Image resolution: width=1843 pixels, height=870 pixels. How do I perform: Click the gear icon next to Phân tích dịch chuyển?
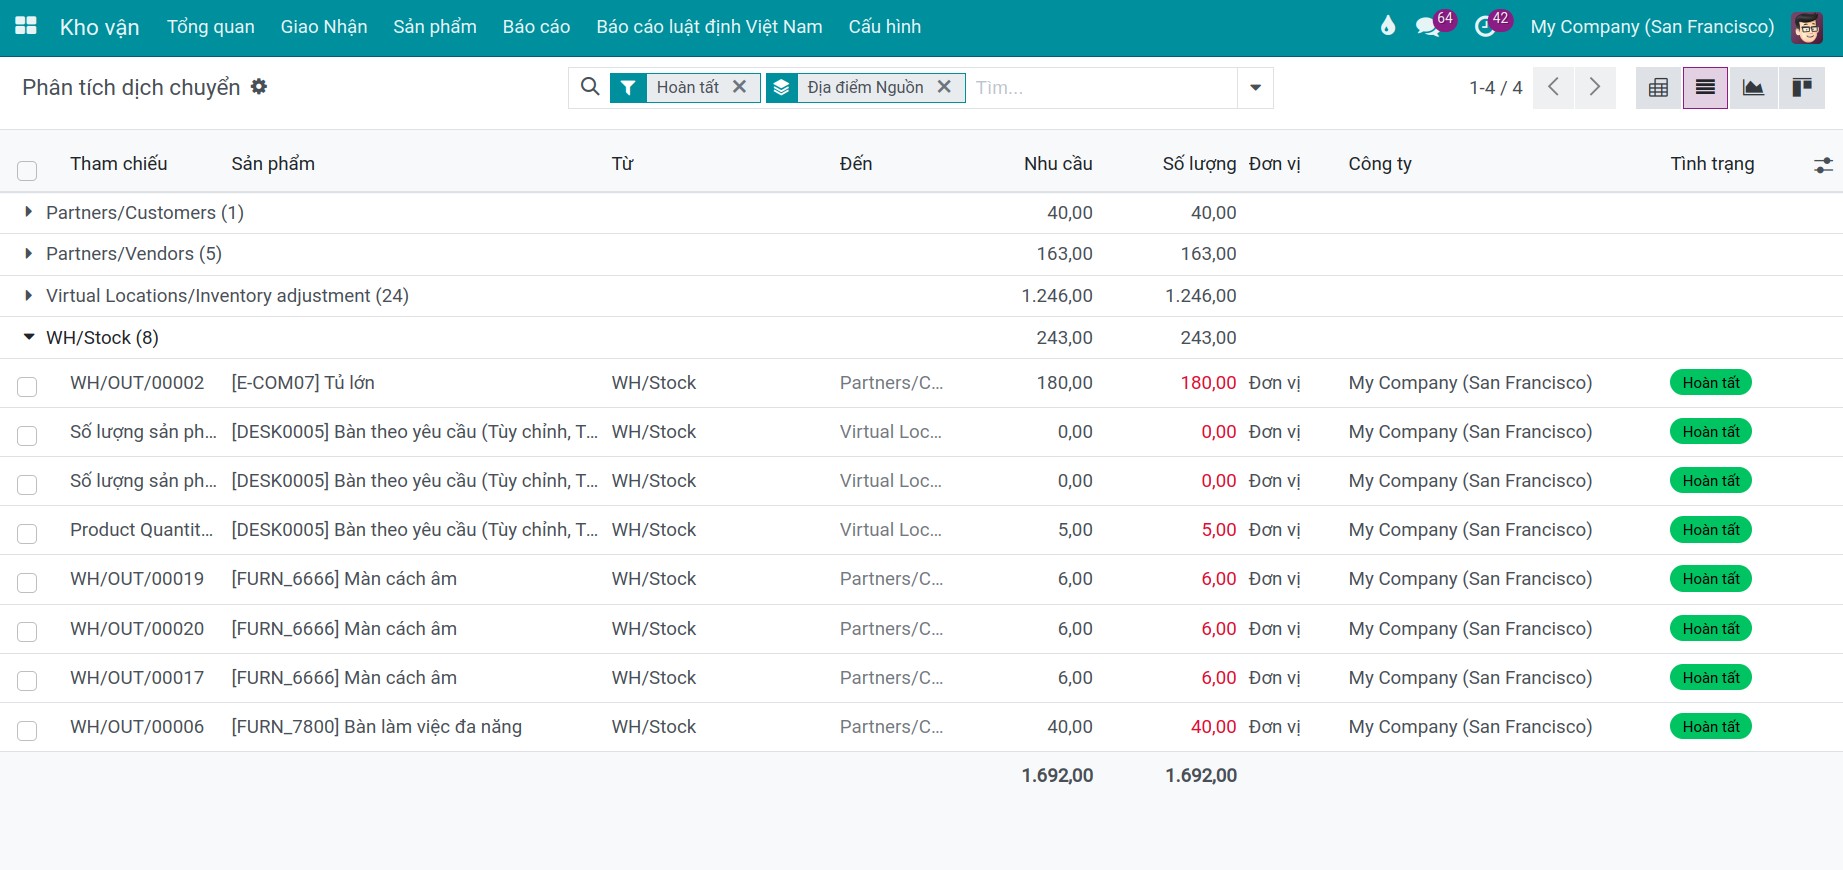[x=259, y=87]
